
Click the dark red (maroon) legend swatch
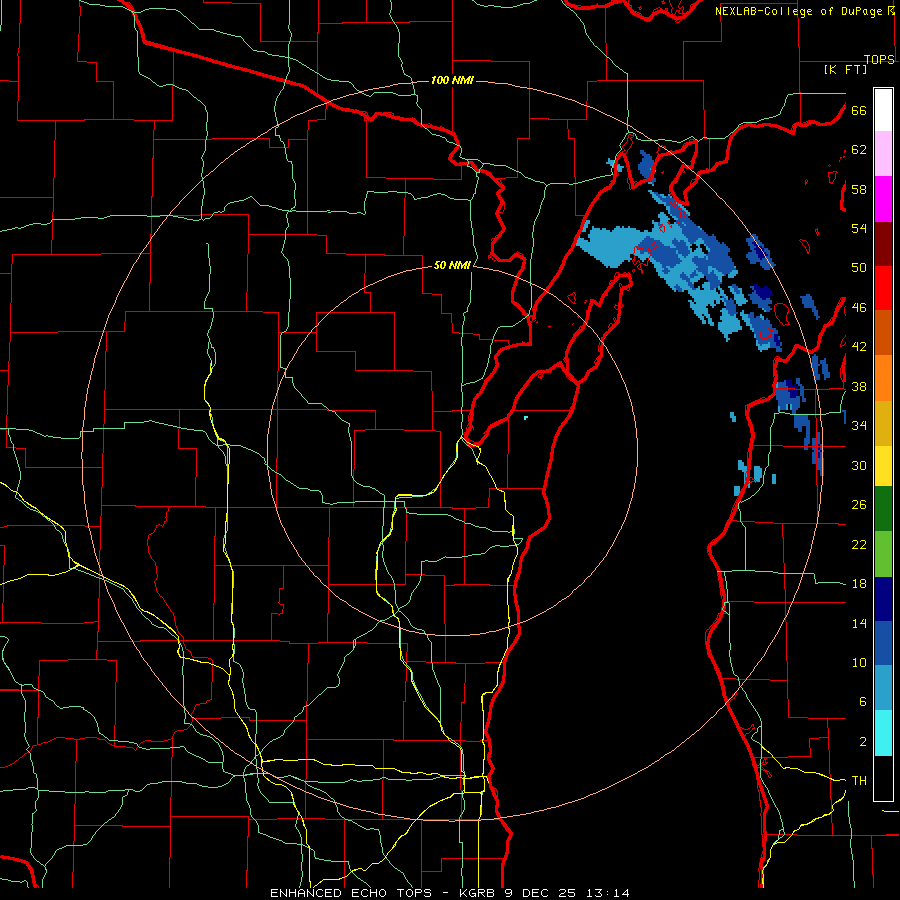point(883,244)
